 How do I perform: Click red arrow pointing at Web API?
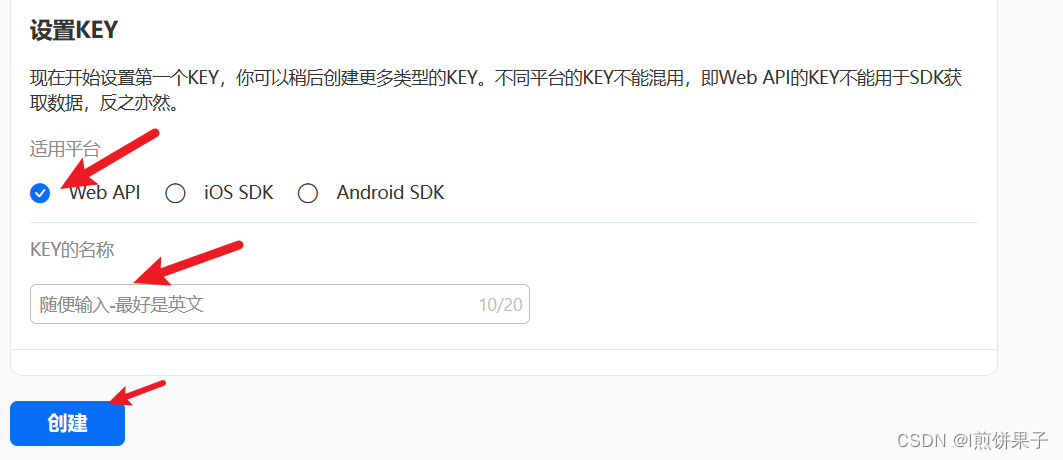pos(109,159)
